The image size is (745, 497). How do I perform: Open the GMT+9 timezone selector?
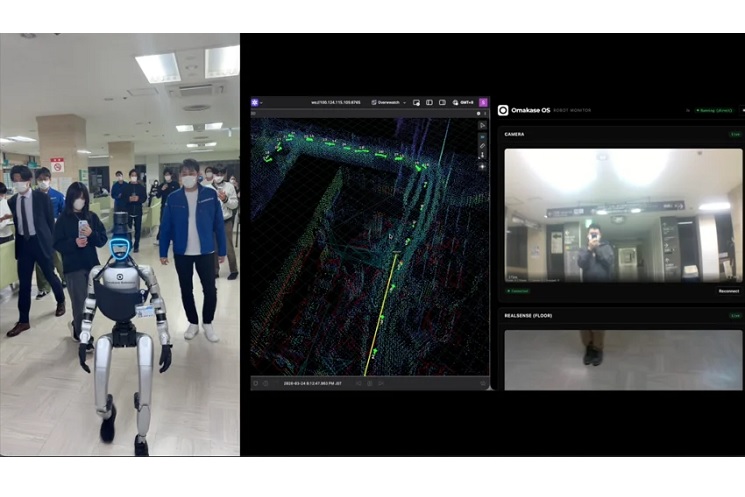463,102
